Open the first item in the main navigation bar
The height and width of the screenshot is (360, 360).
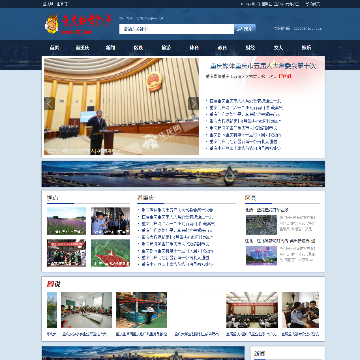(54, 48)
